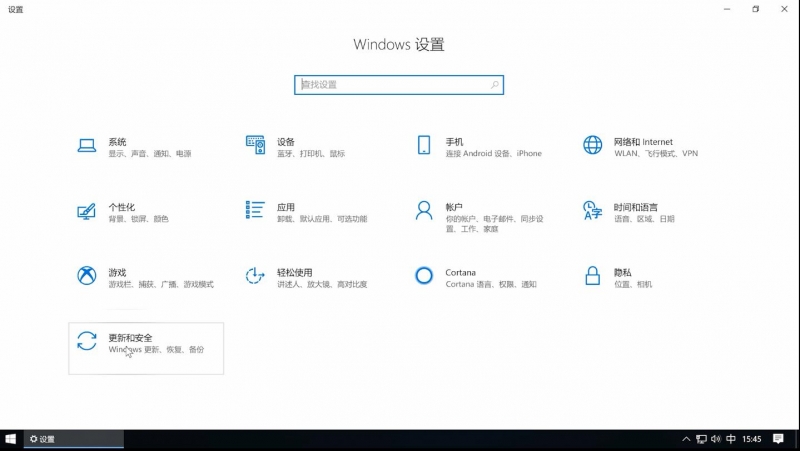Click the 隐私 category title
This screenshot has height=451, width=800.
point(622,272)
